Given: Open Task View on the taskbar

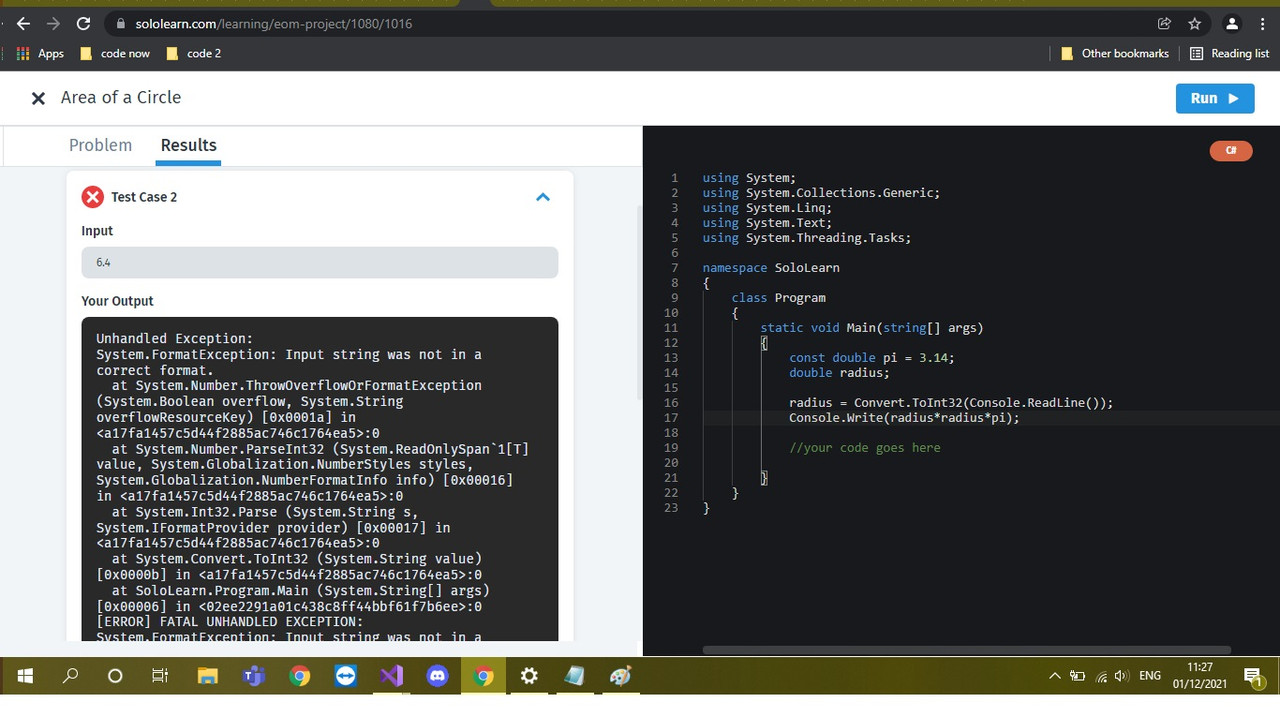Looking at the screenshot, I should [160, 677].
